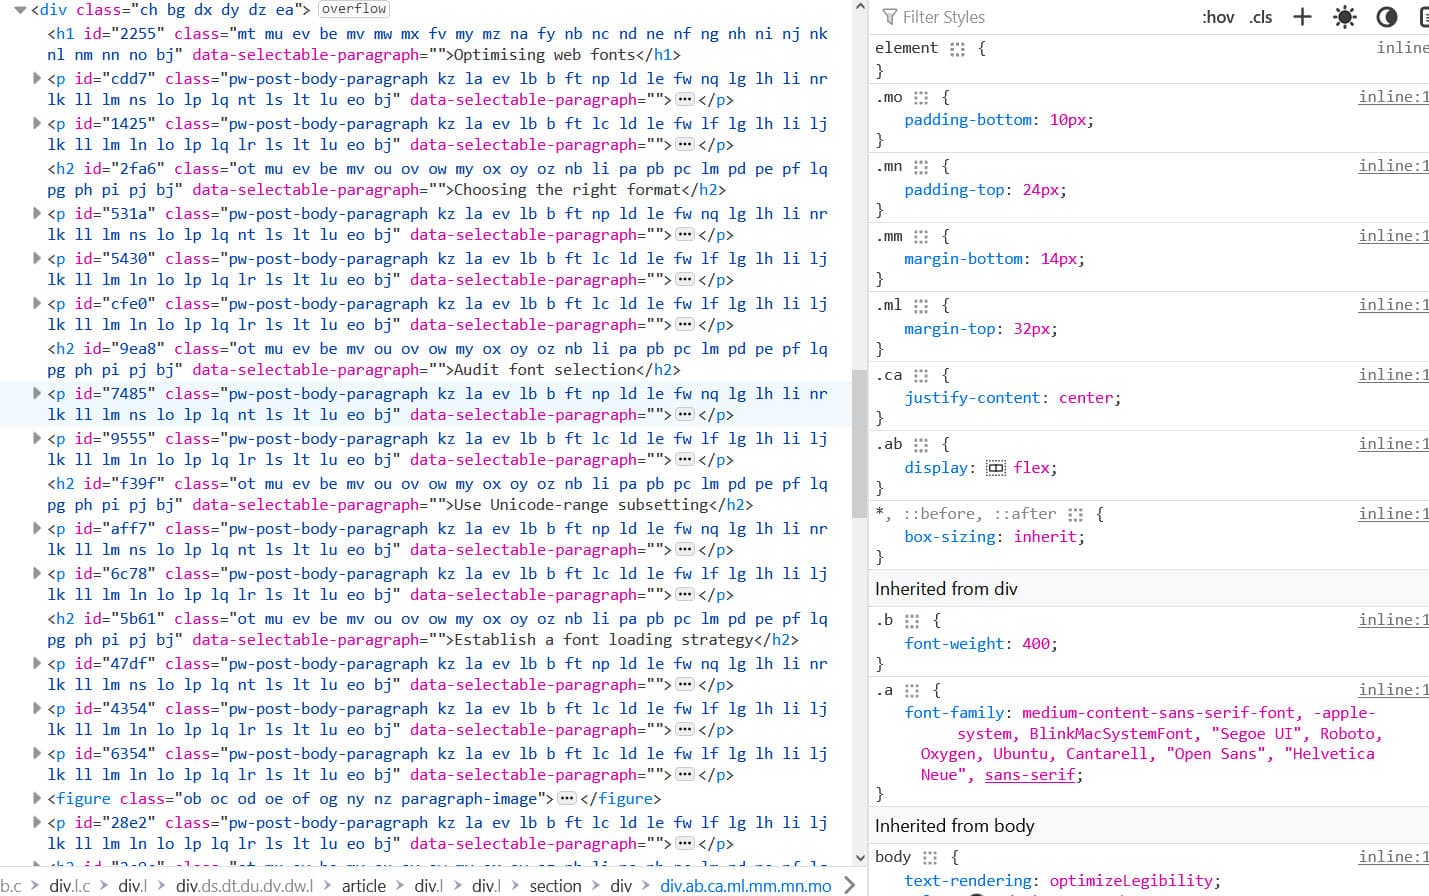Click the right chevron at breadcrumb bar end
This screenshot has width=1429, height=896.
coord(850,884)
